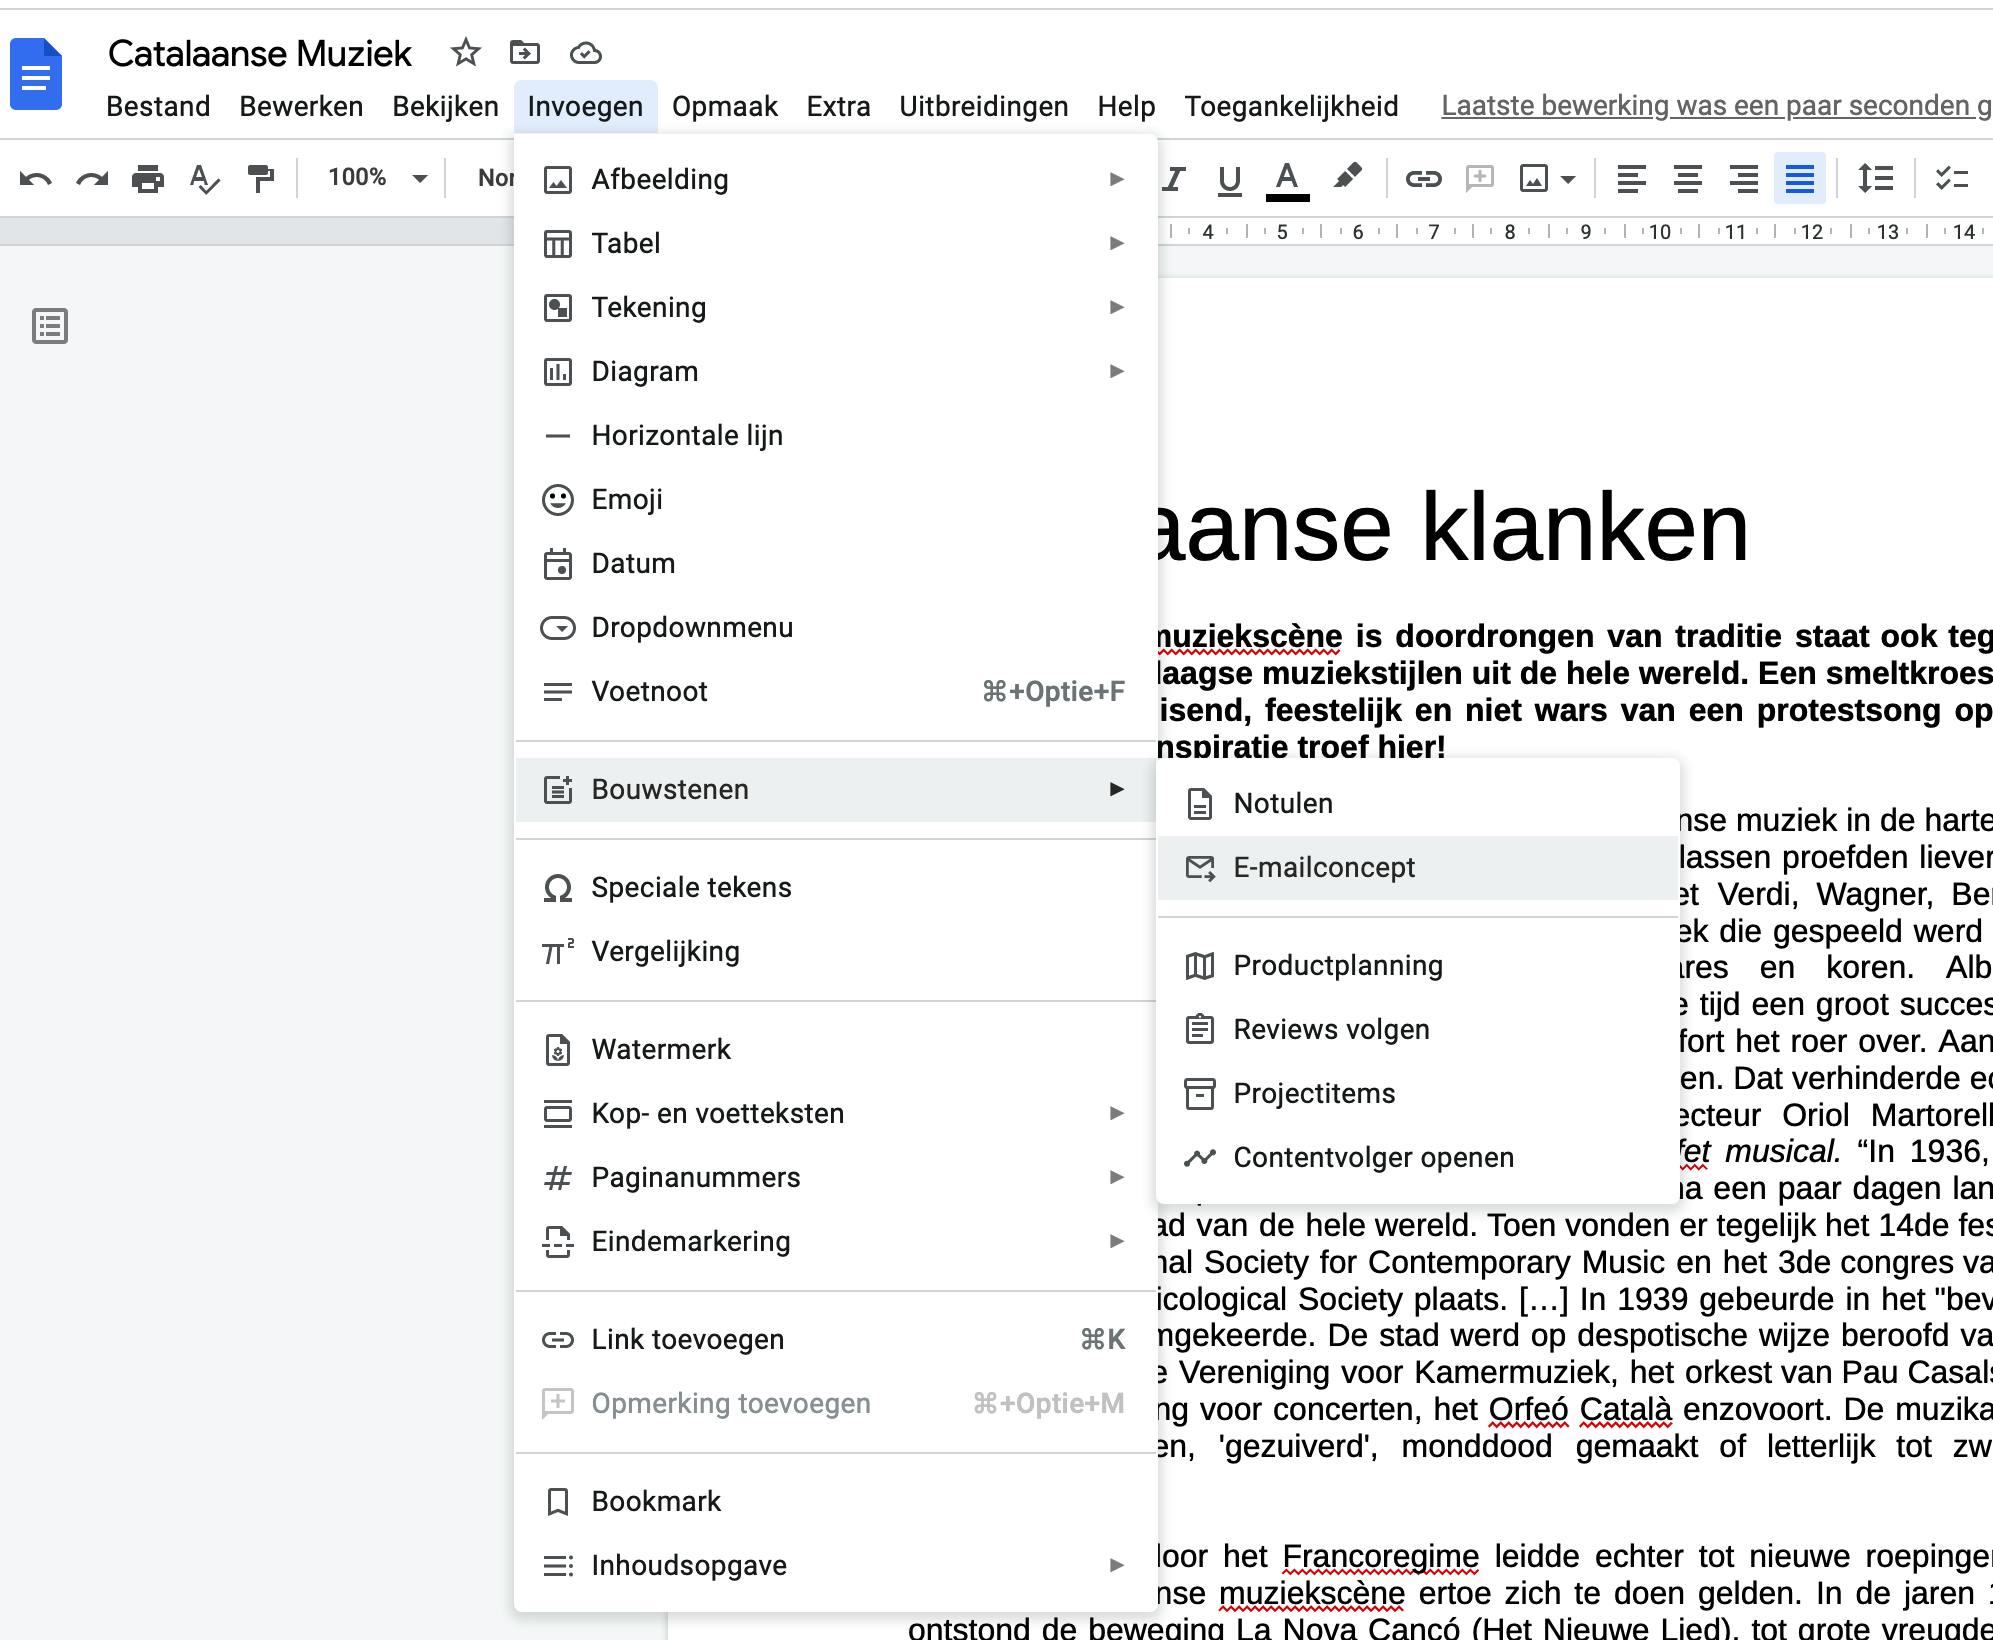Image resolution: width=1993 pixels, height=1640 pixels.
Task: Star the Catalaanse Muziek document
Action: pyautogui.click(x=466, y=52)
